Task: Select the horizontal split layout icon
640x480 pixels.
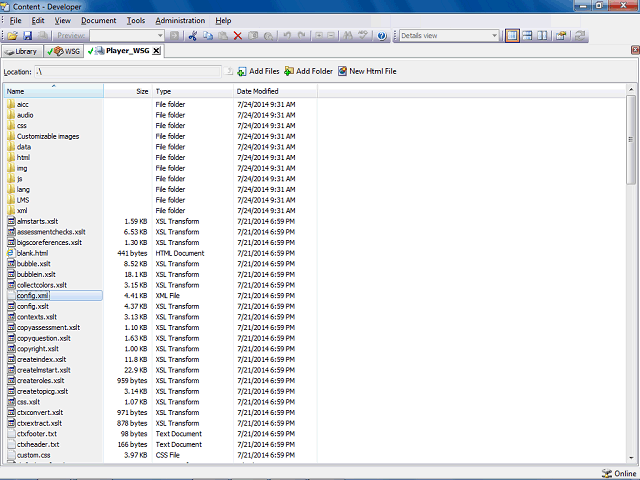Action: pos(527,36)
